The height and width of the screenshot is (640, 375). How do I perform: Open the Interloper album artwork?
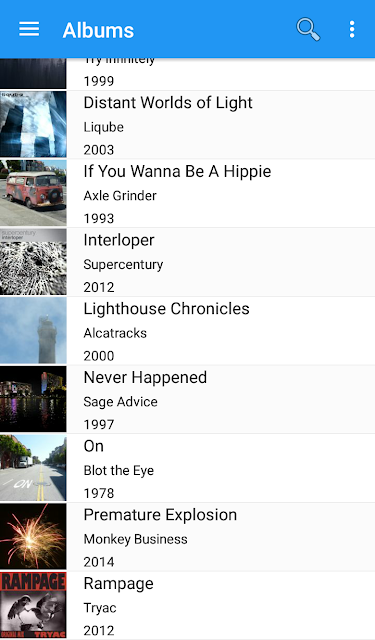(33, 262)
